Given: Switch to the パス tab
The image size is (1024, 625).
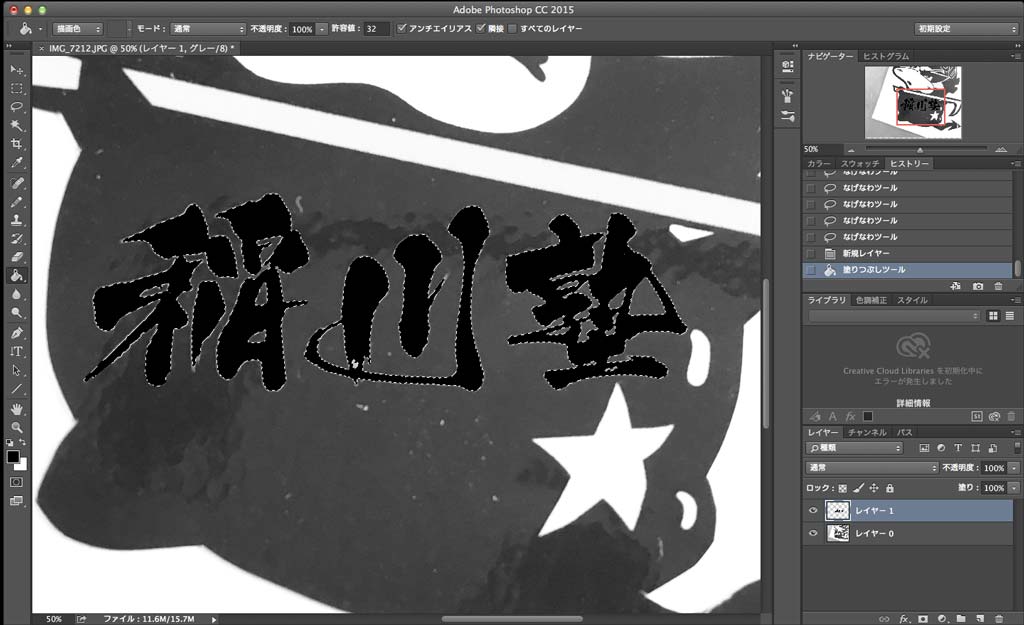Looking at the screenshot, I should pyautogui.click(x=904, y=432).
